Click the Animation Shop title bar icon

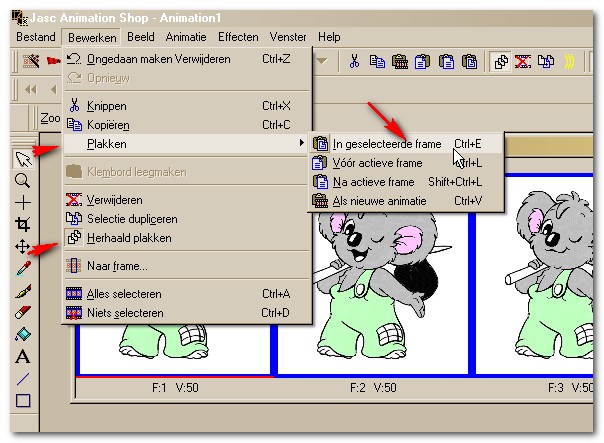coord(19,18)
